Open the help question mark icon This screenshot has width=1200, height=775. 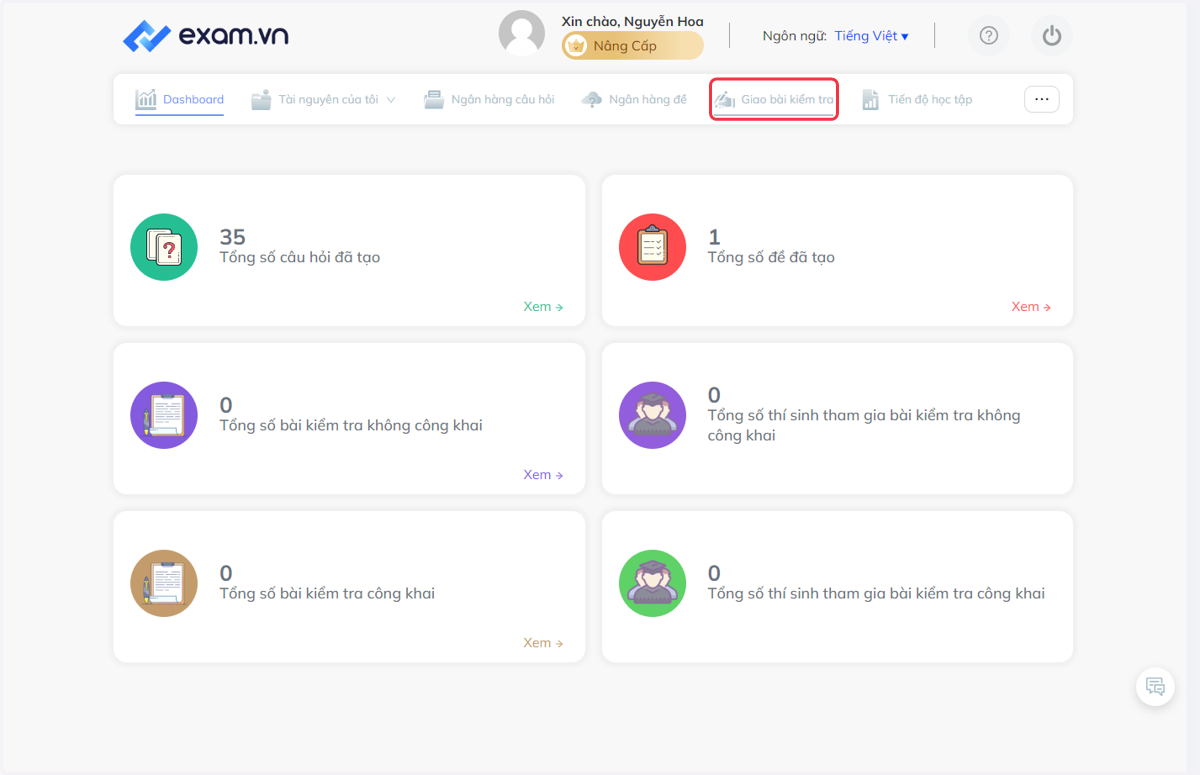click(989, 36)
